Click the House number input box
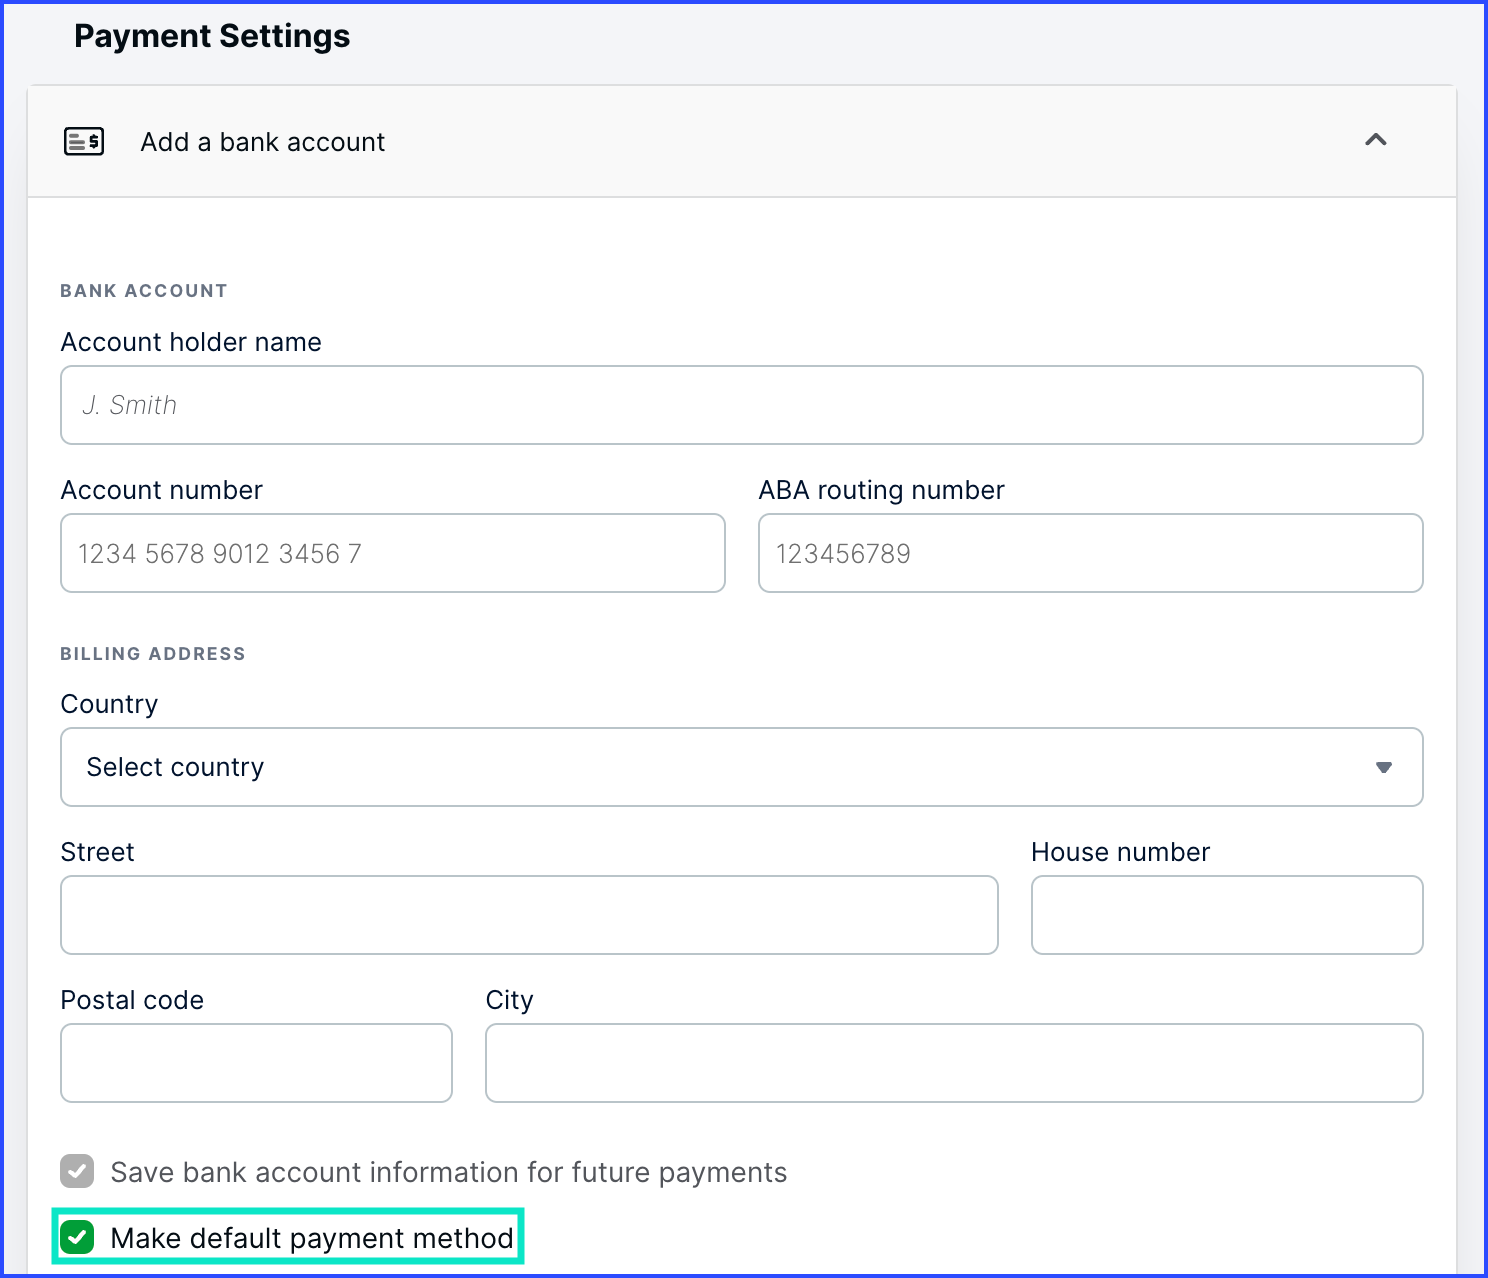Screen dimensions: 1488x1278 (1226, 915)
